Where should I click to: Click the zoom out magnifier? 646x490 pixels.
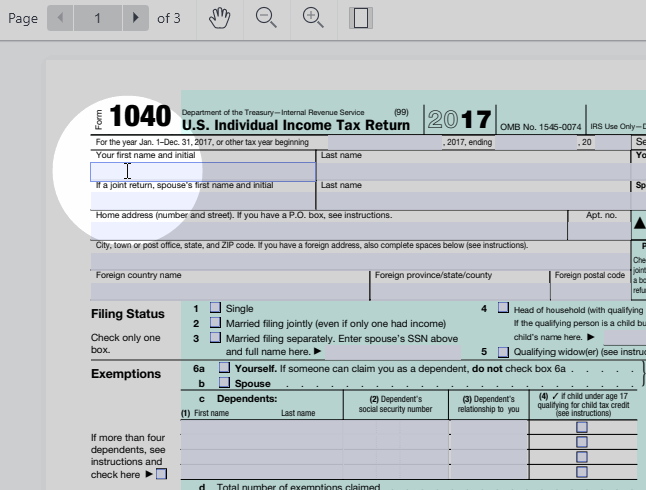pyautogui.click(x=266, y=18)
